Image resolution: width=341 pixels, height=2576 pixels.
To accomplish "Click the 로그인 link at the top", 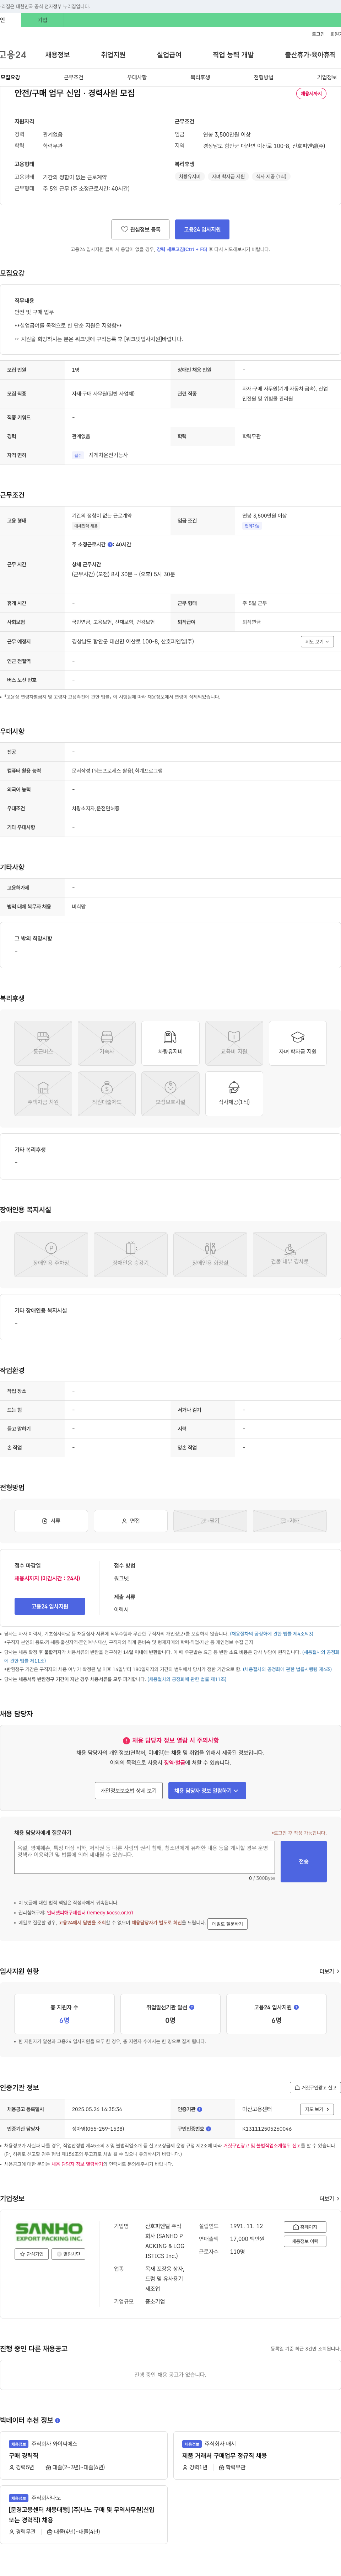I will pos(318,34).
